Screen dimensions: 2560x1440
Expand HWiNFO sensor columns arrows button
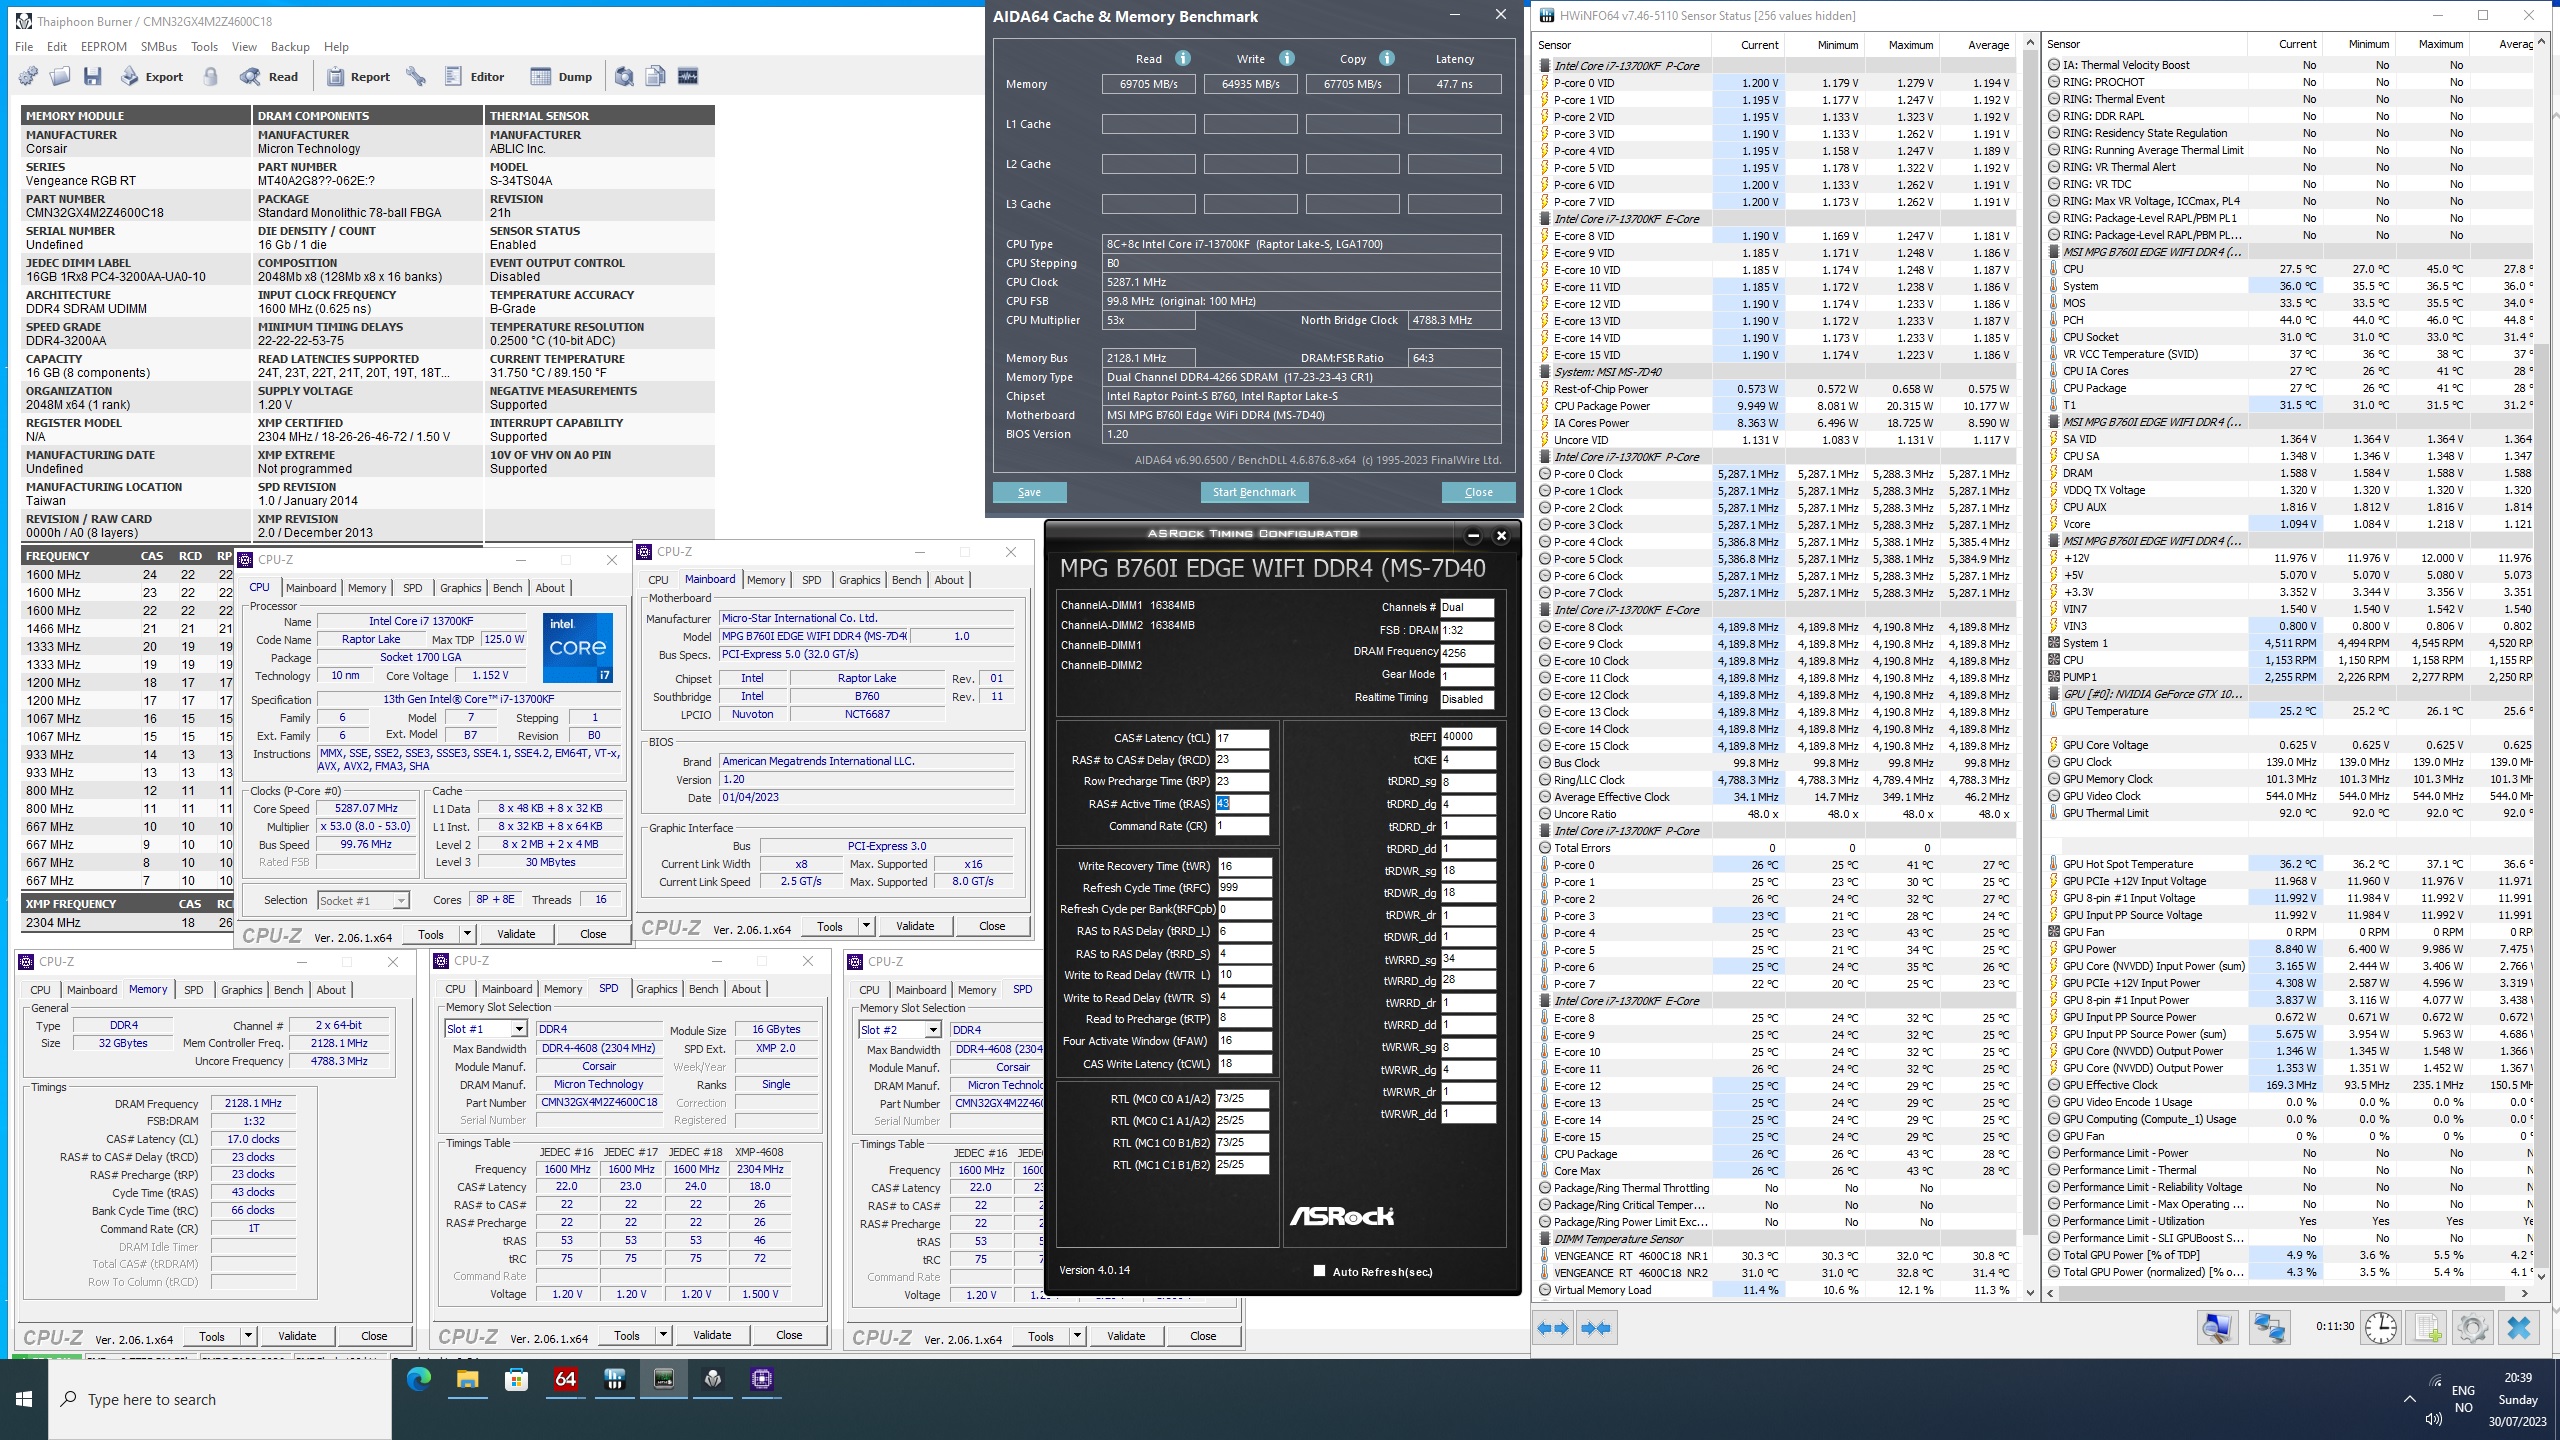pos(1554,1328)
